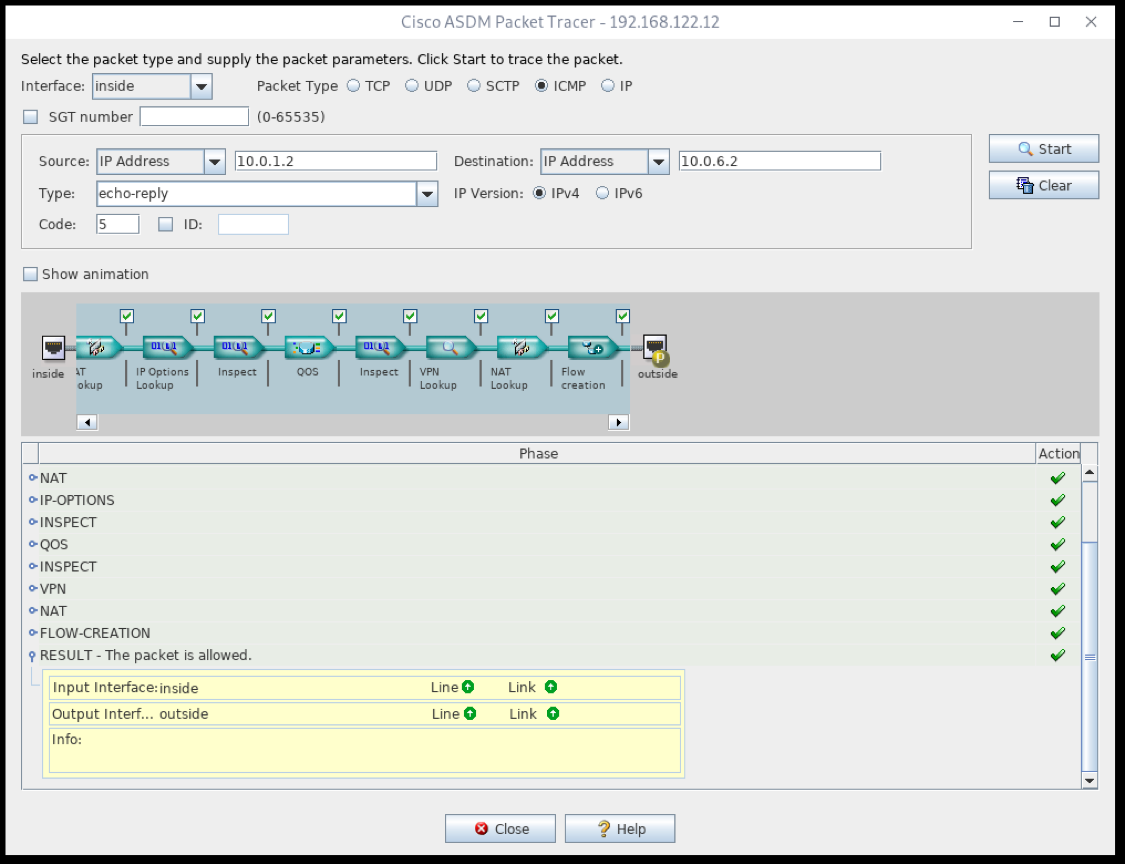Enable the Show animation checkbox
This screenshot has height=864, width=1125.
(30, 273)
